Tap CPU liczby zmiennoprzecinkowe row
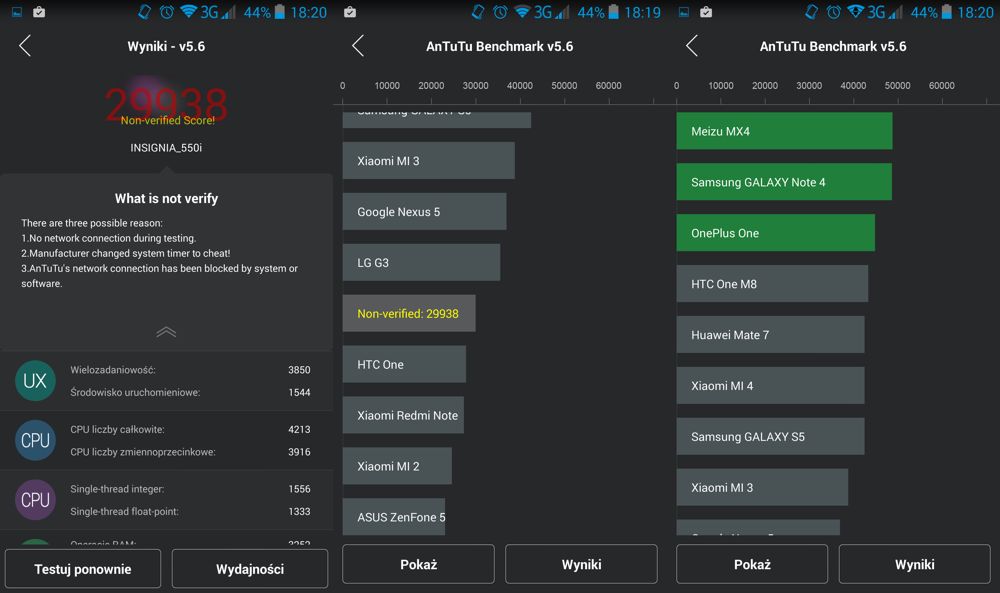This screenshot has height=593, width=1000. click(x=190, y=451)
